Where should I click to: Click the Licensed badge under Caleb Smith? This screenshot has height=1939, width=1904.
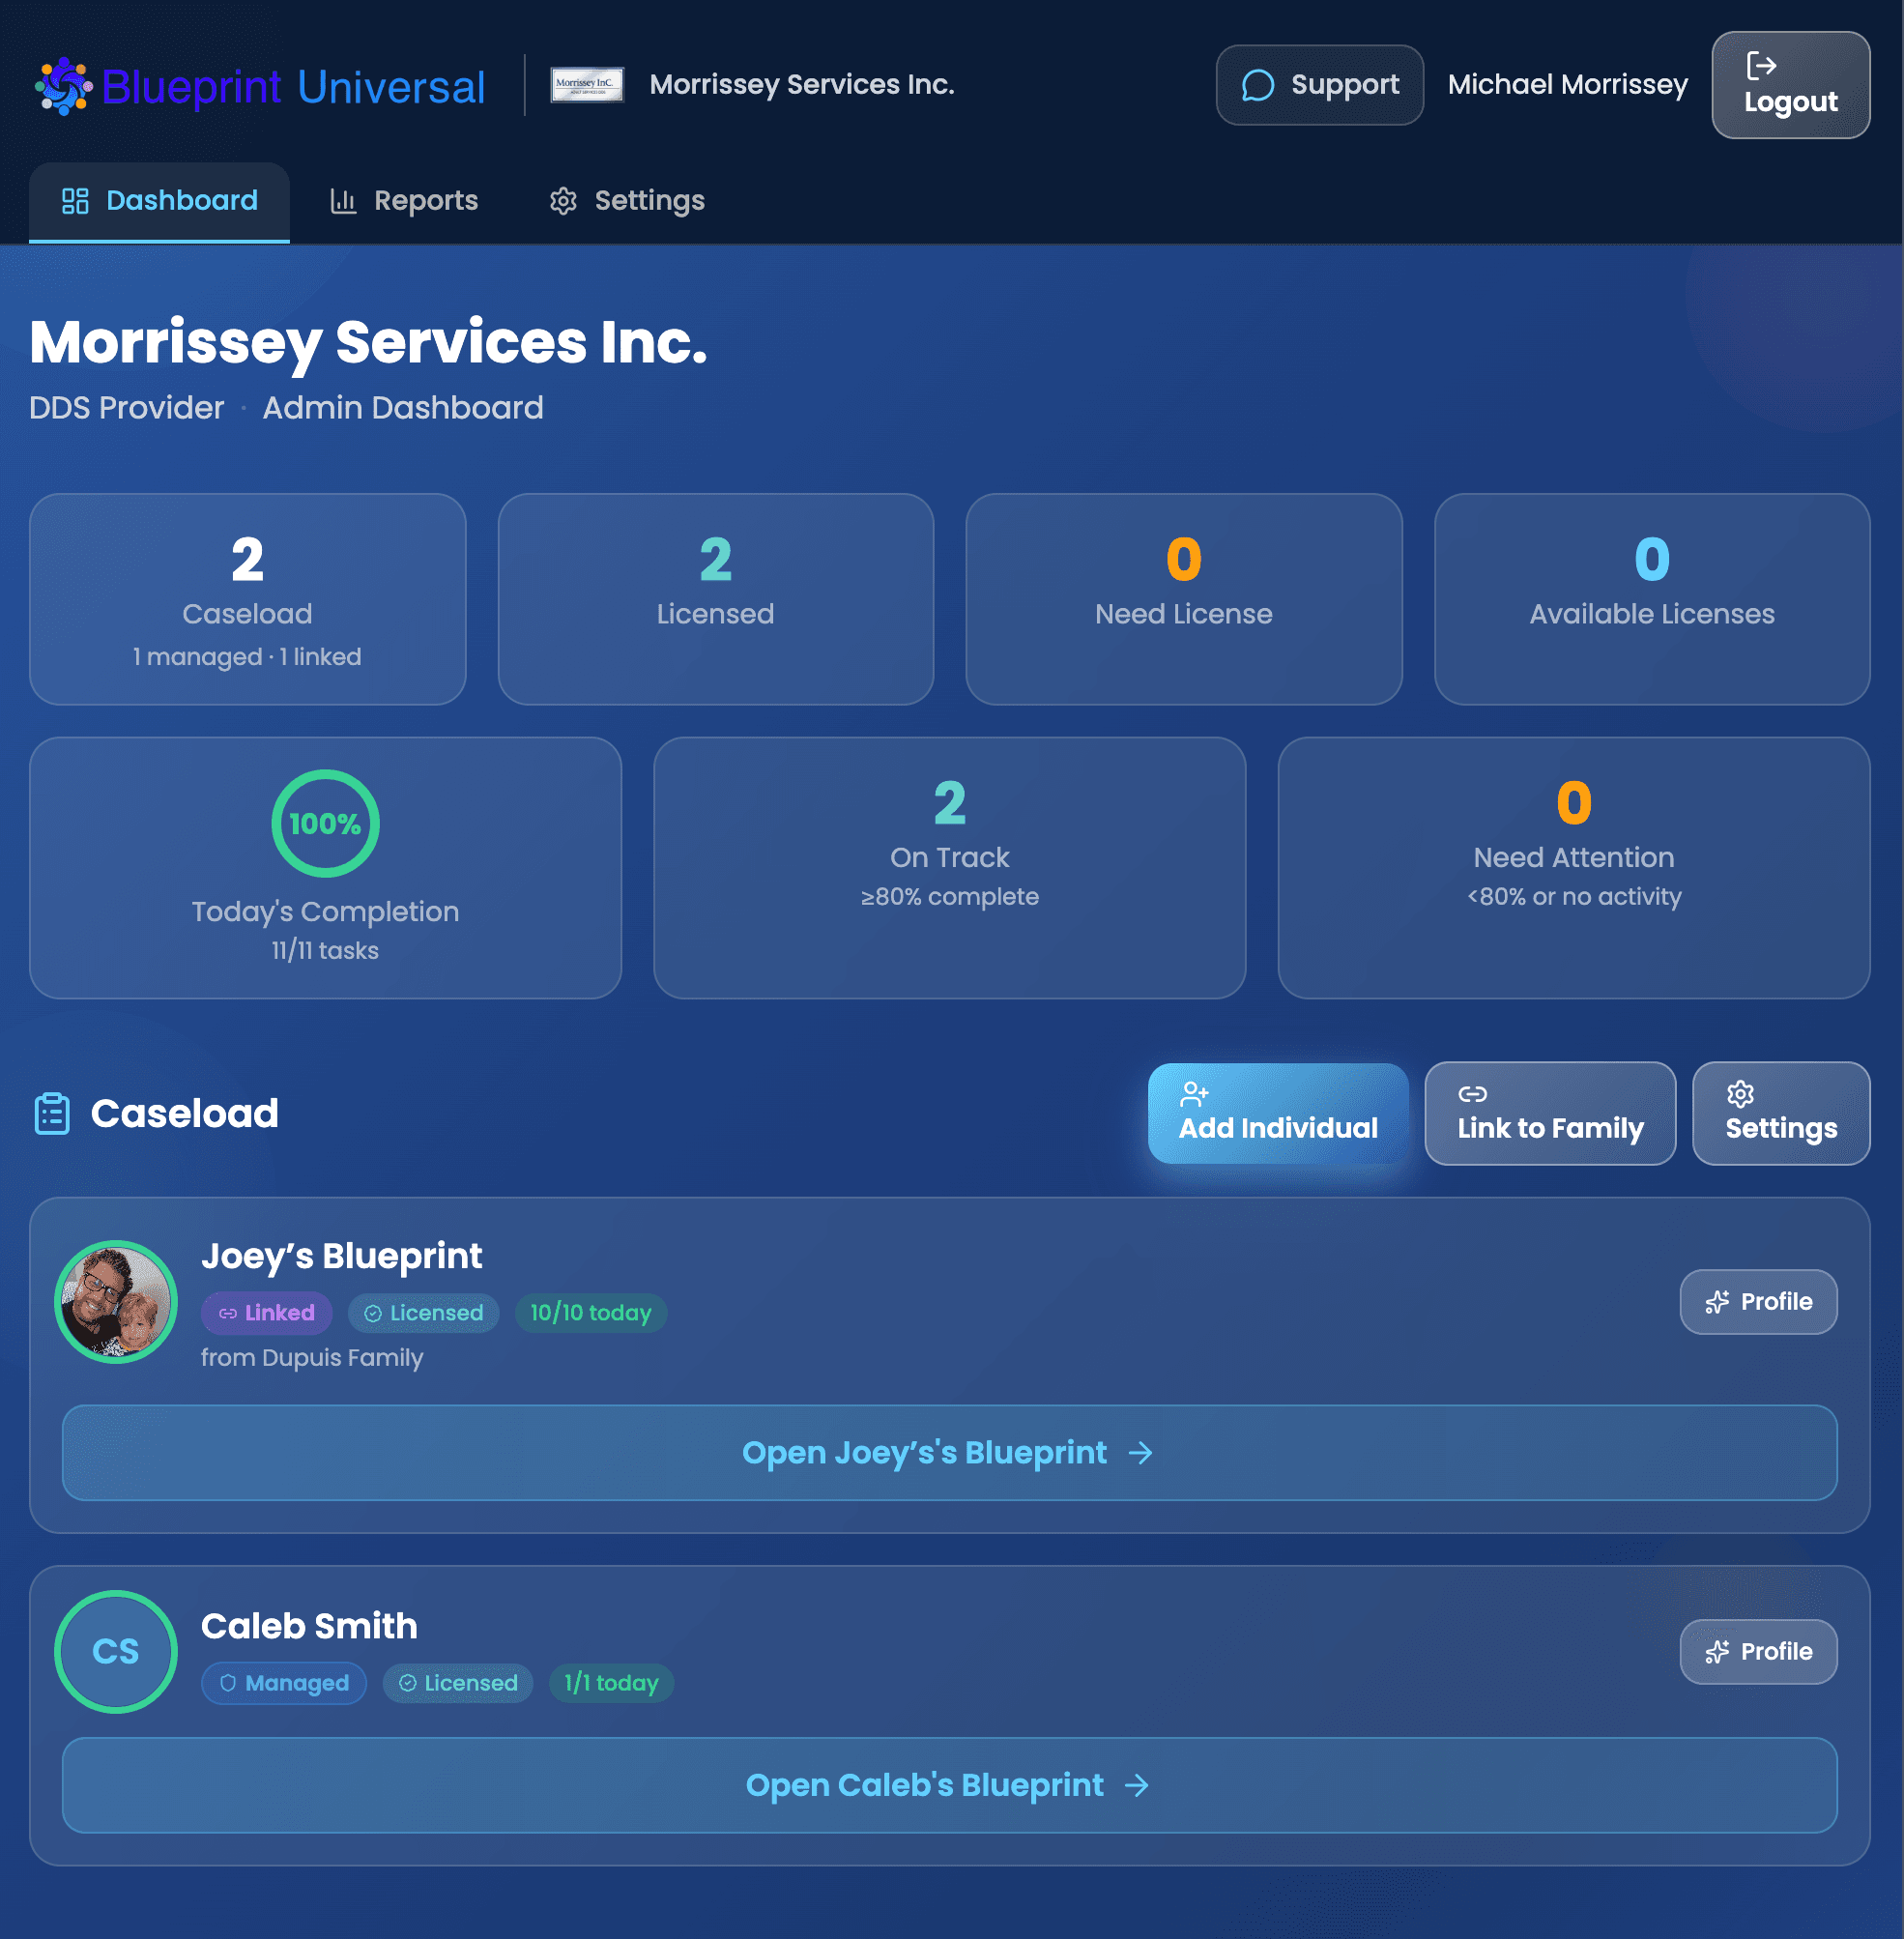coord(457,1683)
